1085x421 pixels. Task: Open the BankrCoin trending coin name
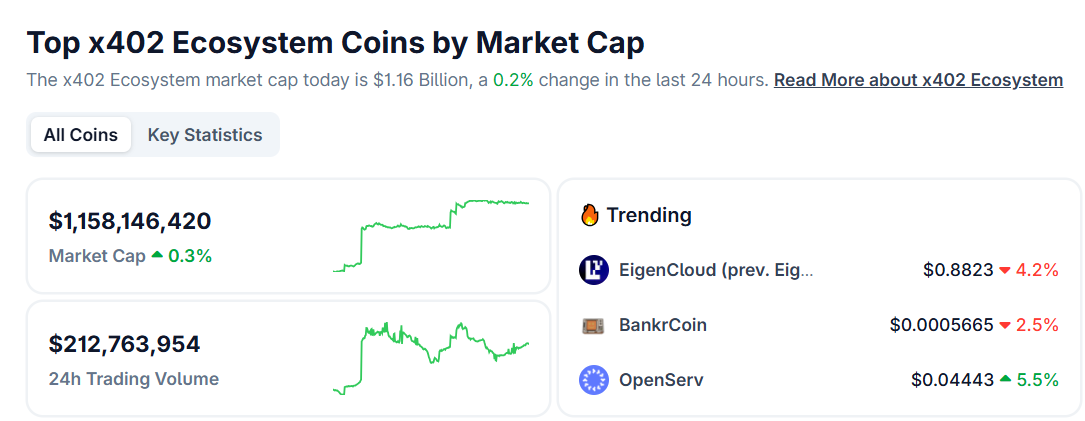click(663, 325)
